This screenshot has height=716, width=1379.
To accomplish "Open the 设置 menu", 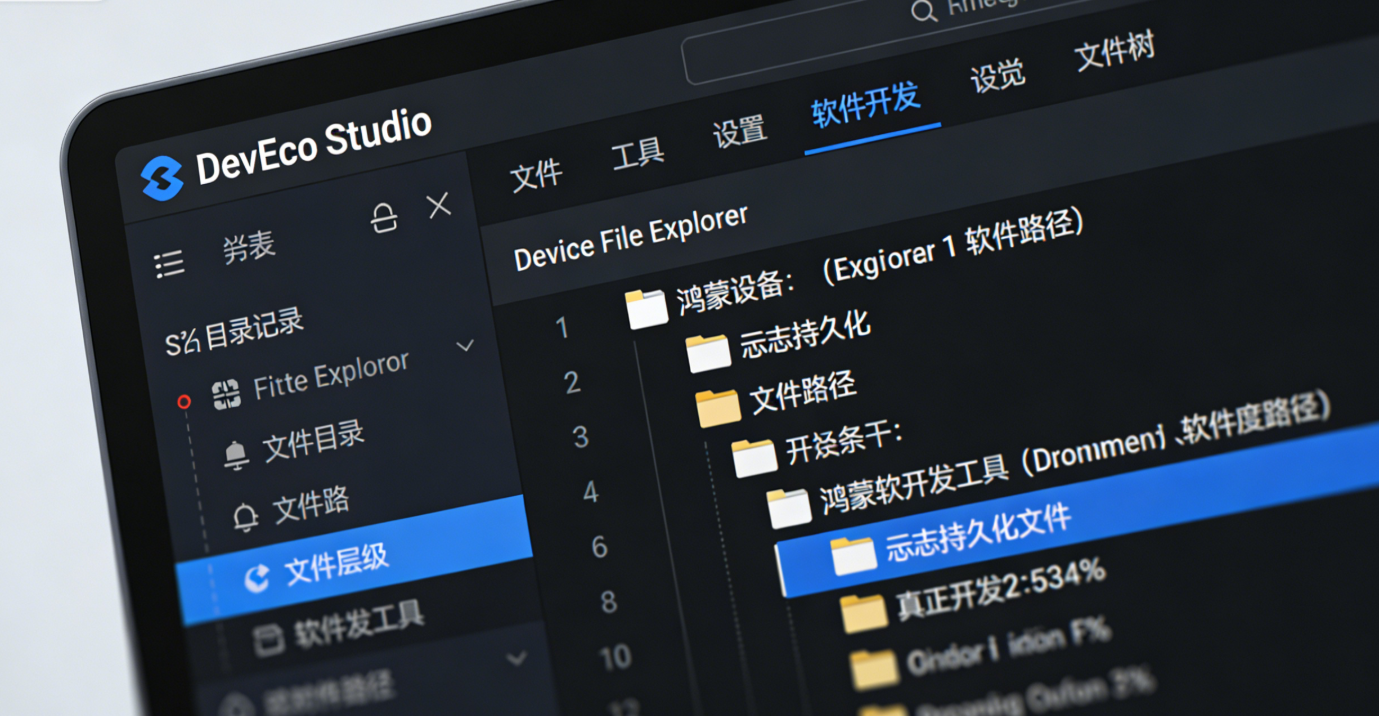I will tap(740, 132).
